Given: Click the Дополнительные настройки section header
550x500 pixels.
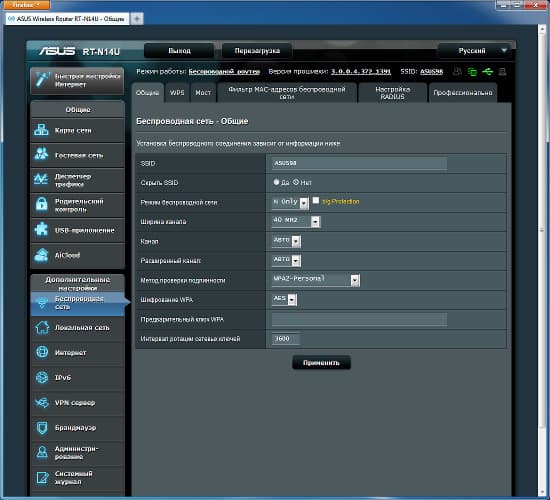Looking at the screenshot, I should click(x=78, y=284).
